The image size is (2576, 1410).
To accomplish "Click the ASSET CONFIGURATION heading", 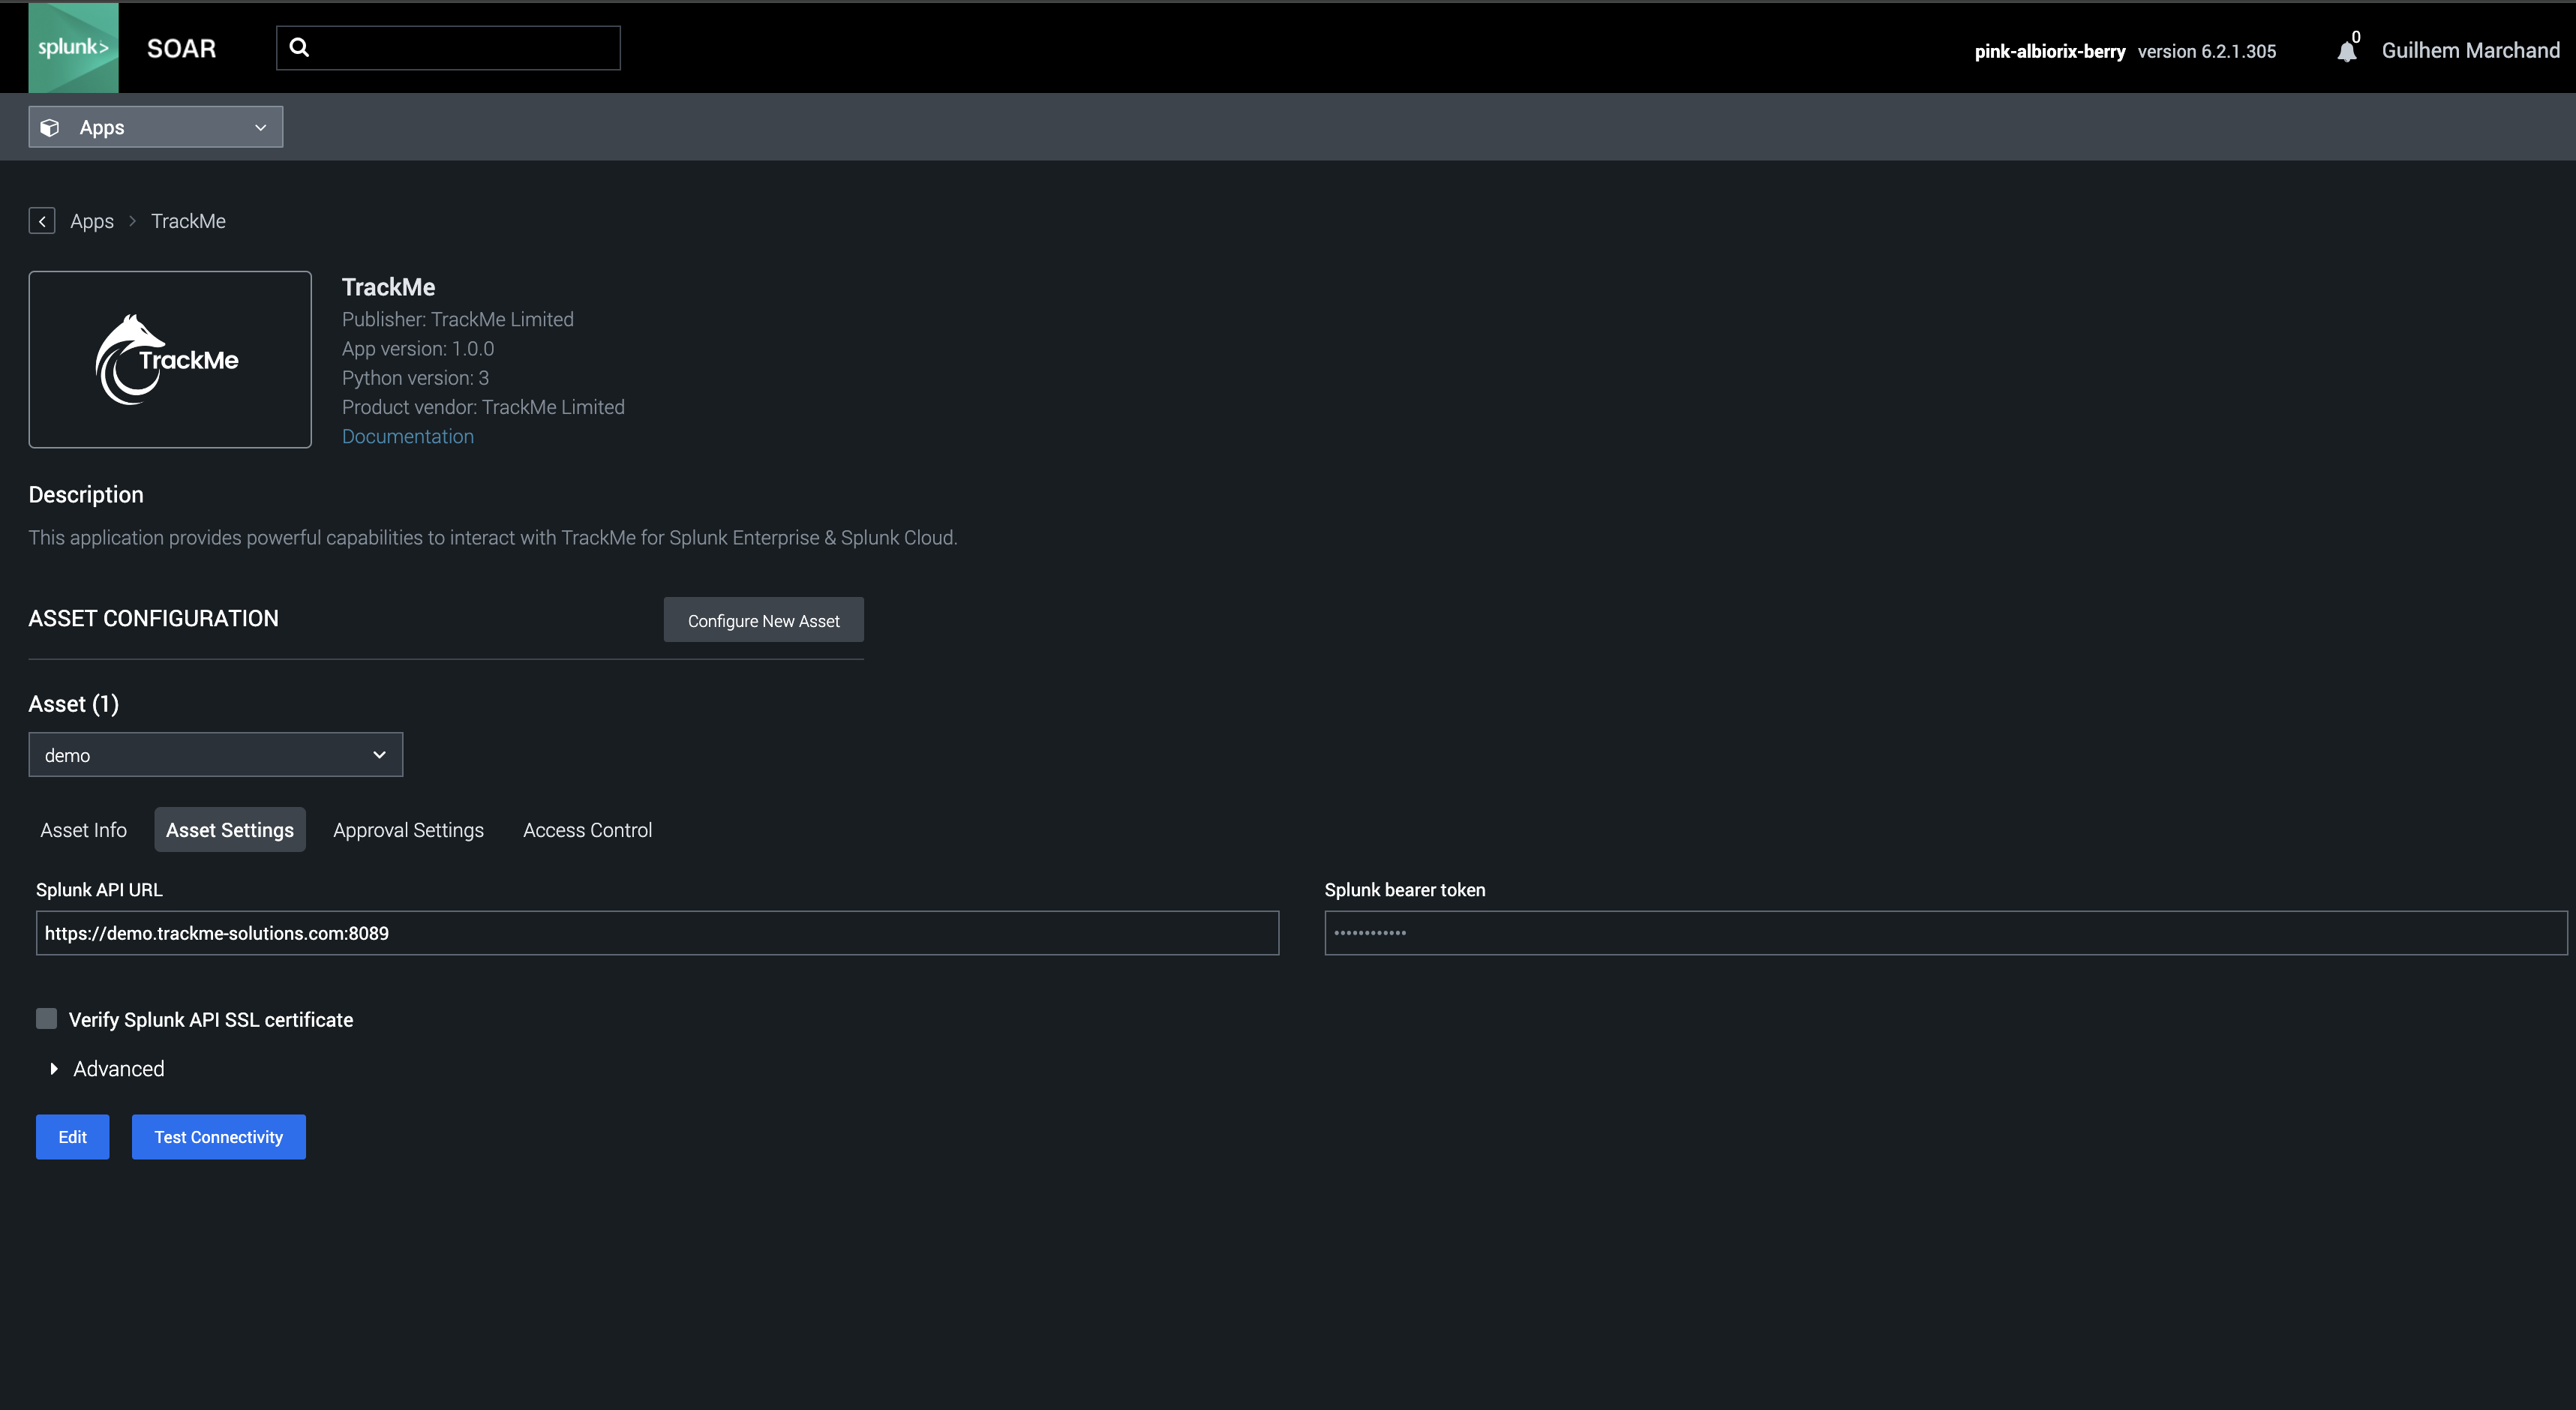I will pos(154,619).
